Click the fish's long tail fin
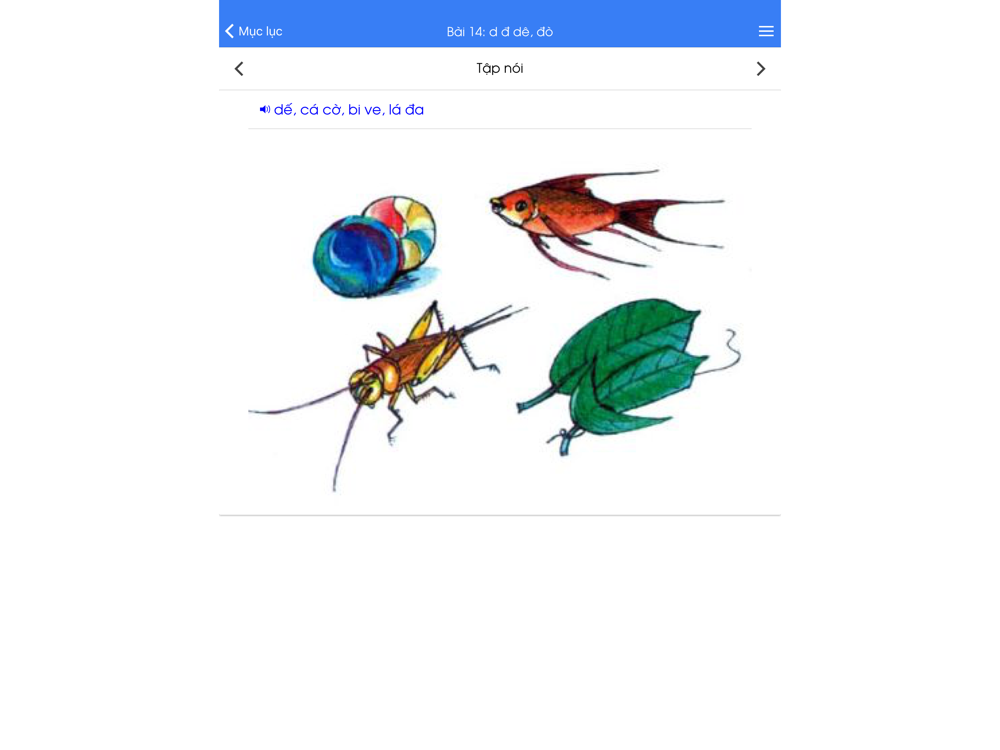The height and width of the screenshot is (750, 1000). [x=670, y=220]
